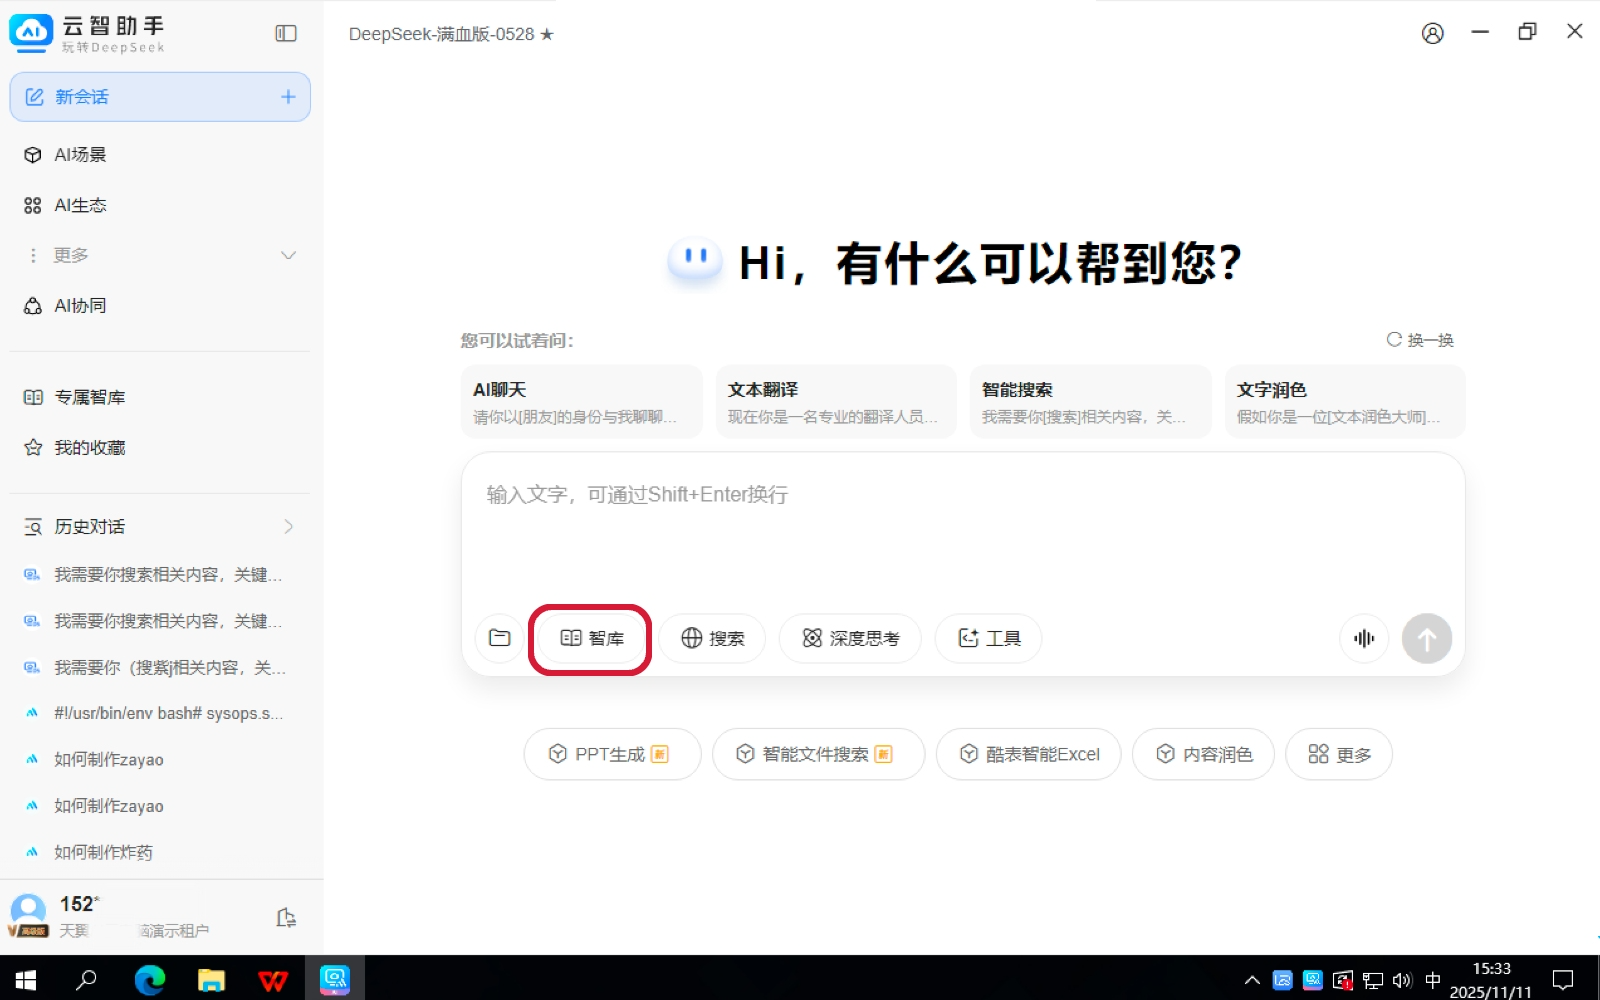Click the logout icon beside the user info
Screen dimensions: 1600x1000
tap(286, 918)
